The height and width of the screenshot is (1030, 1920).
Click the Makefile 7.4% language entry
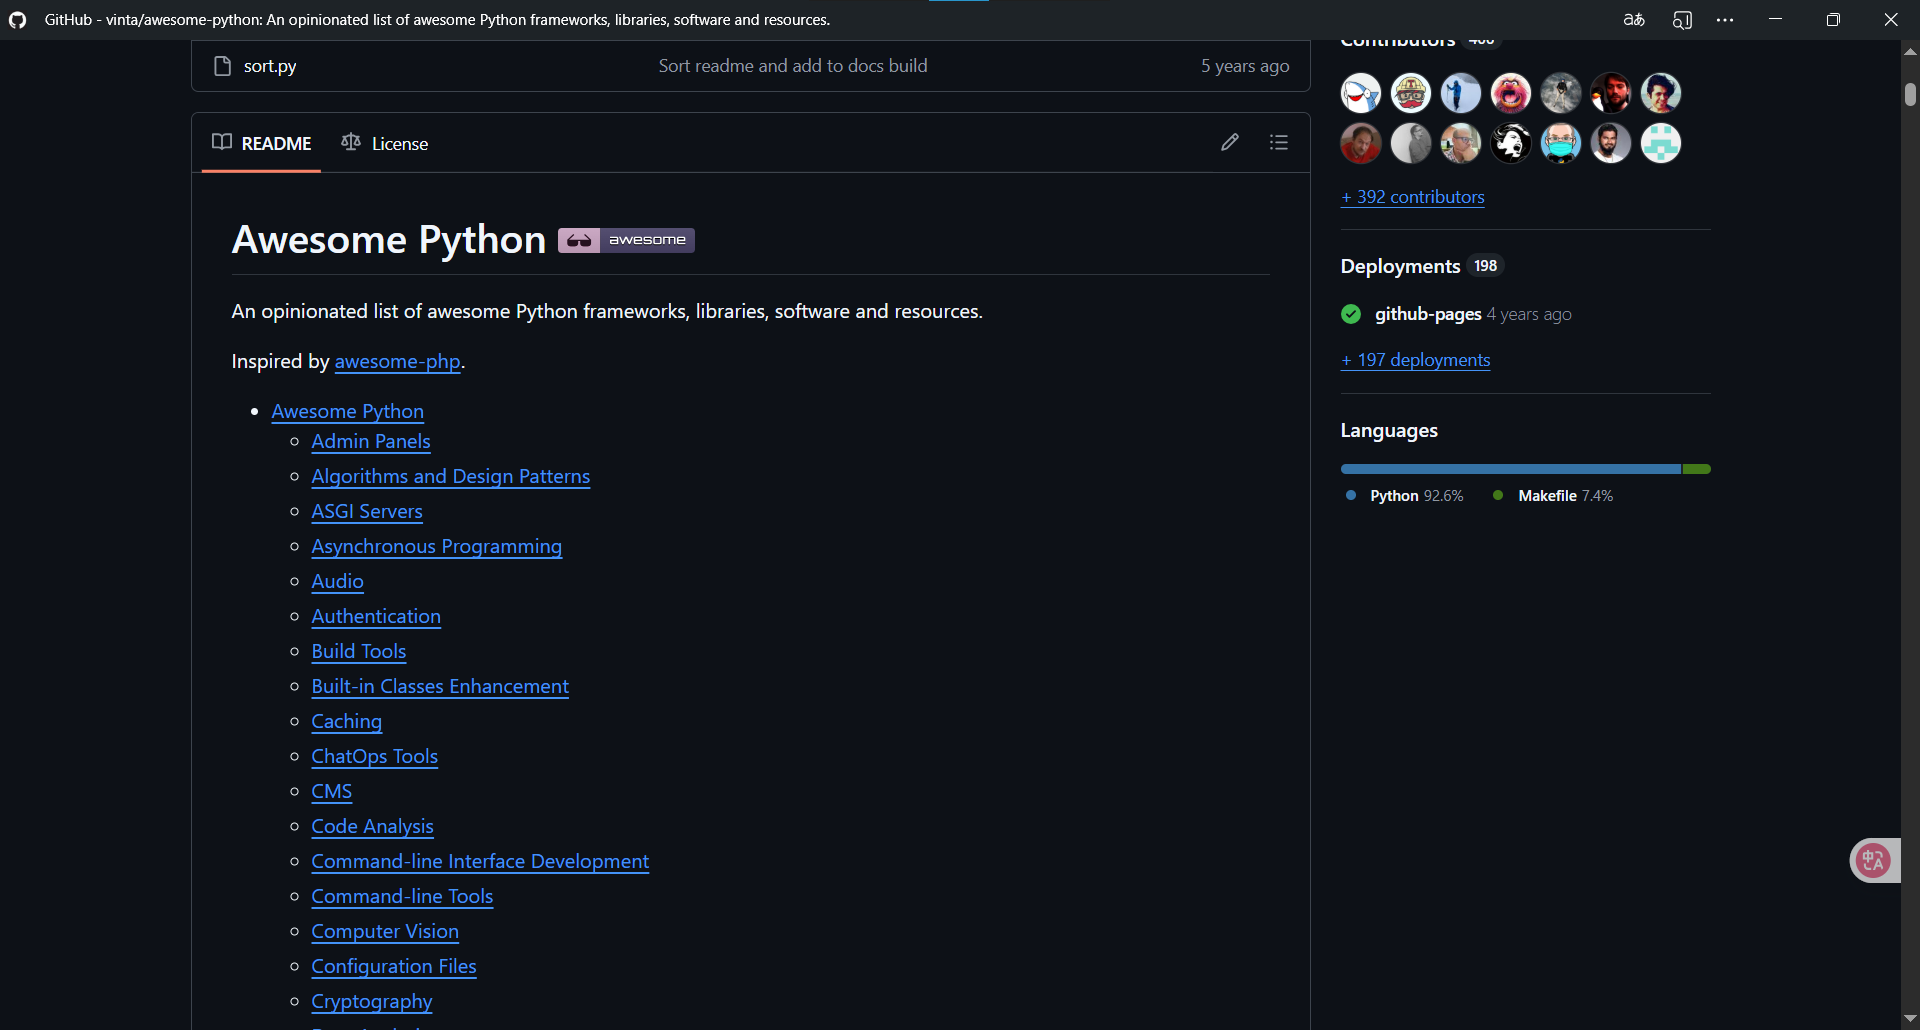pos(1553,496)
